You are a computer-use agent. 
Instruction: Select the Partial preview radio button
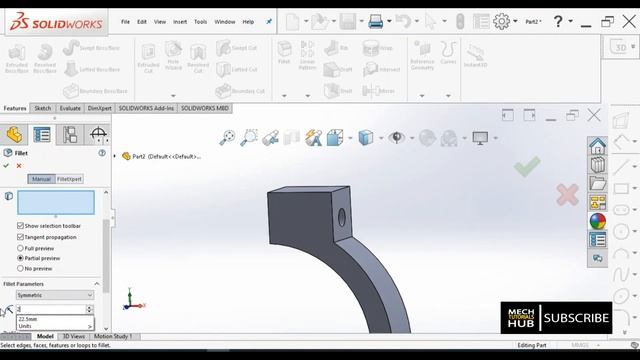tap(20, 258)
